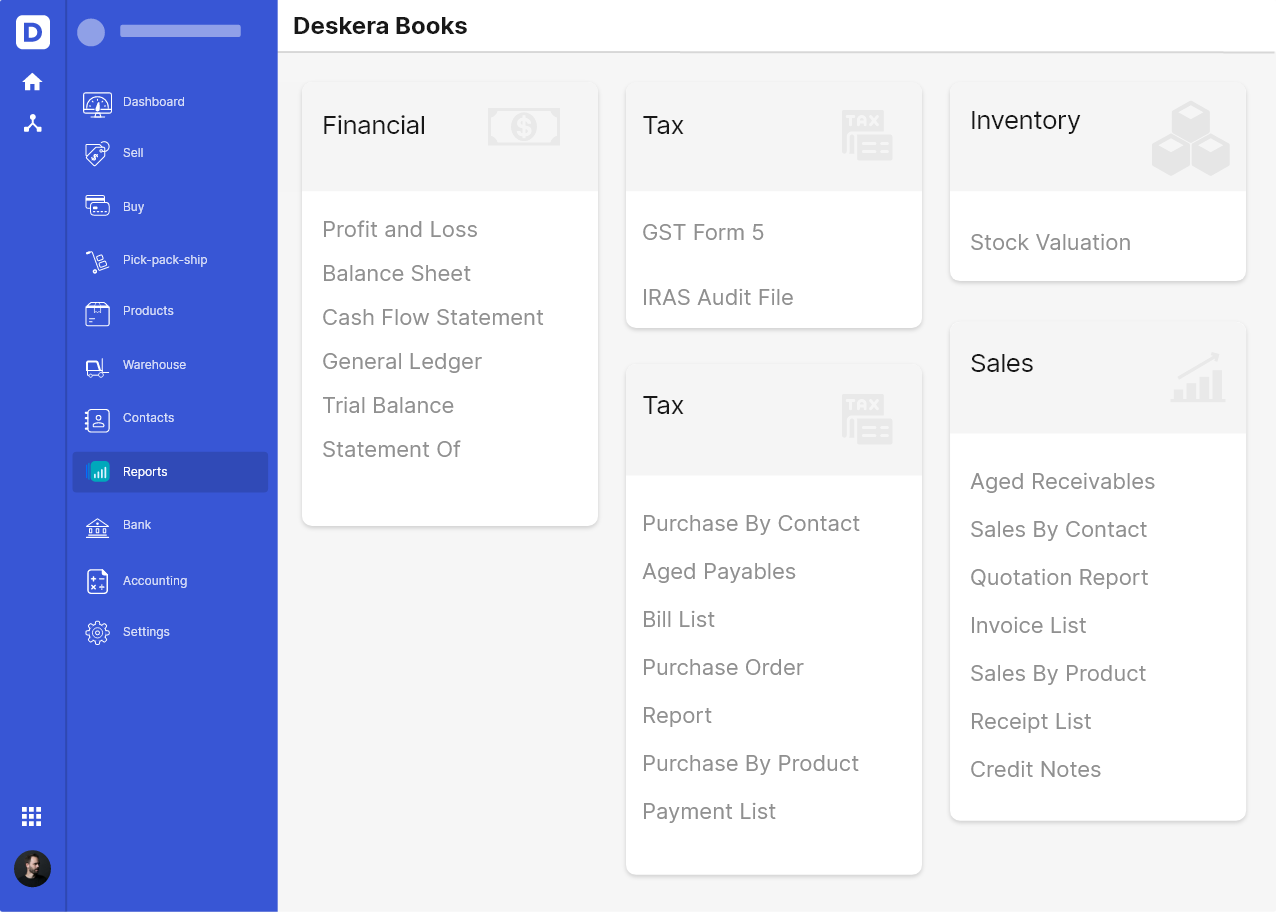Click the Financial card heading
Image resolution: width=1276 pixels, height=912 pixels.
tap(374, 126)
